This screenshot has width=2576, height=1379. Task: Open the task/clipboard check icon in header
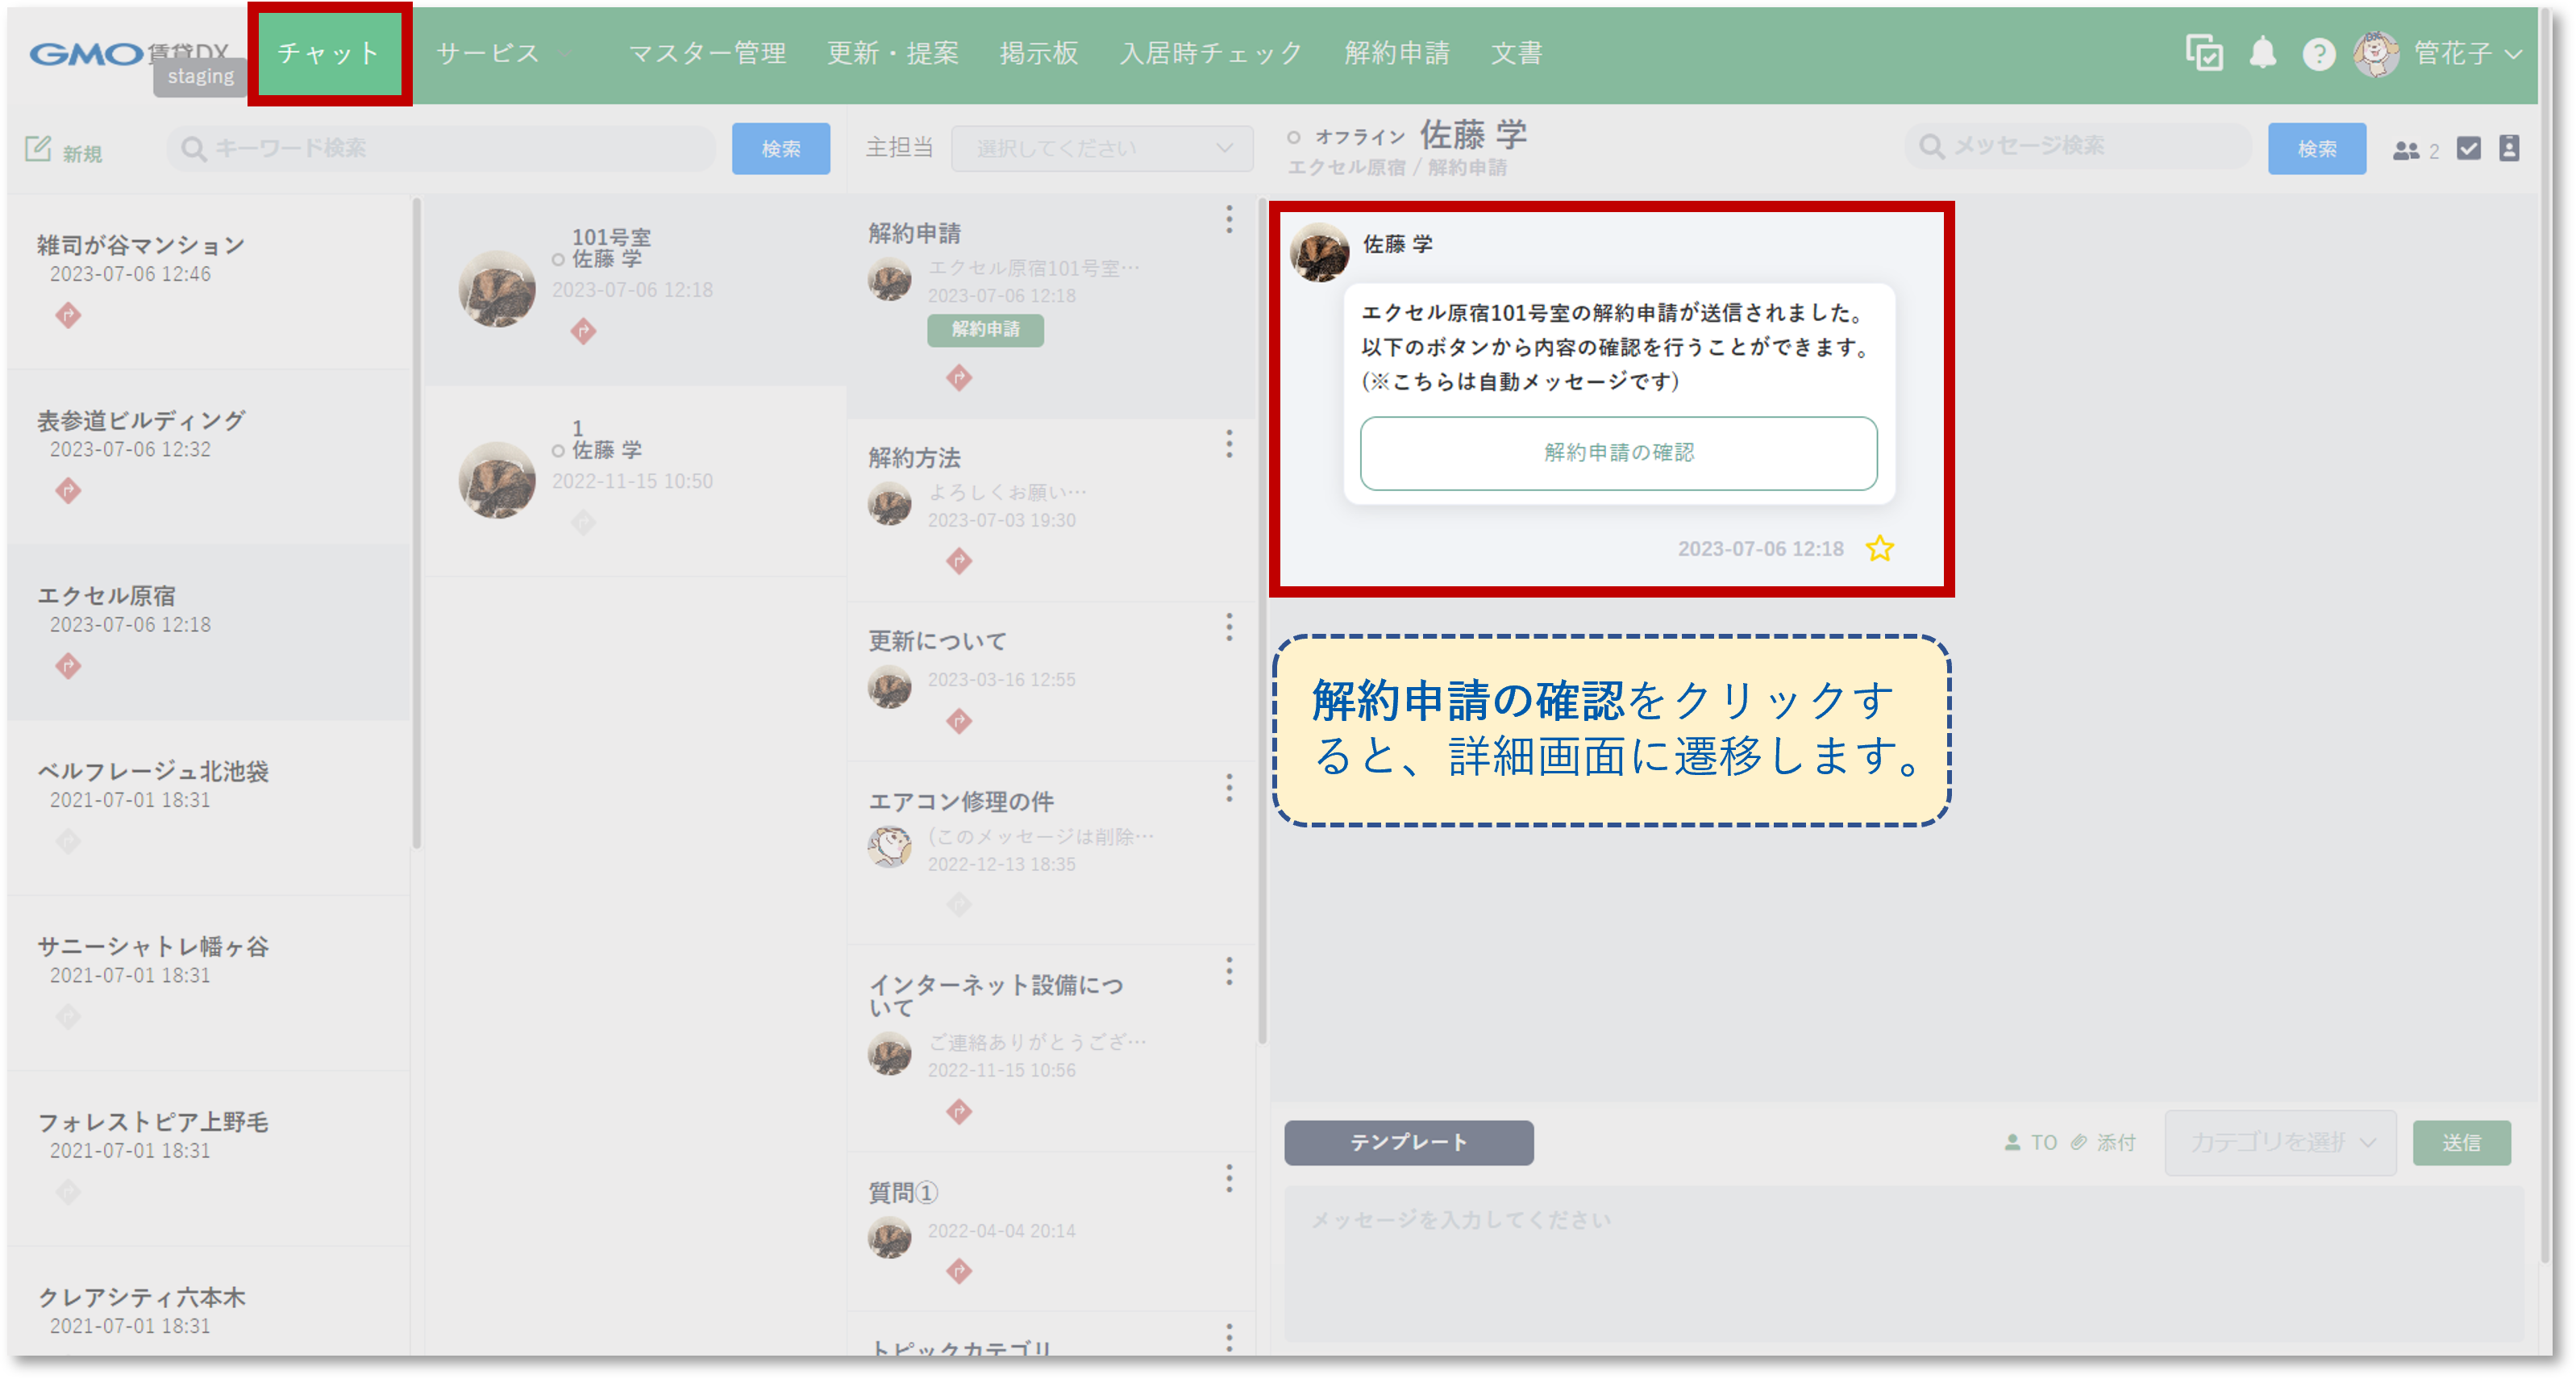[2204, 55]
